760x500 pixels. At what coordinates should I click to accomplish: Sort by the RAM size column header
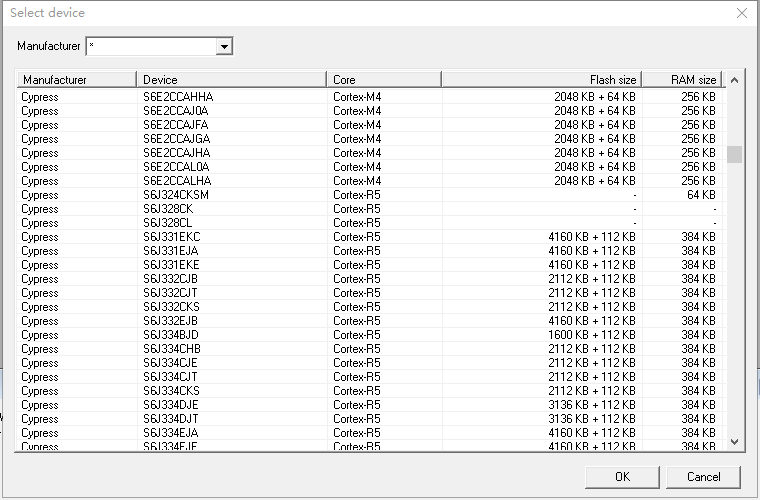coord(682,79)
